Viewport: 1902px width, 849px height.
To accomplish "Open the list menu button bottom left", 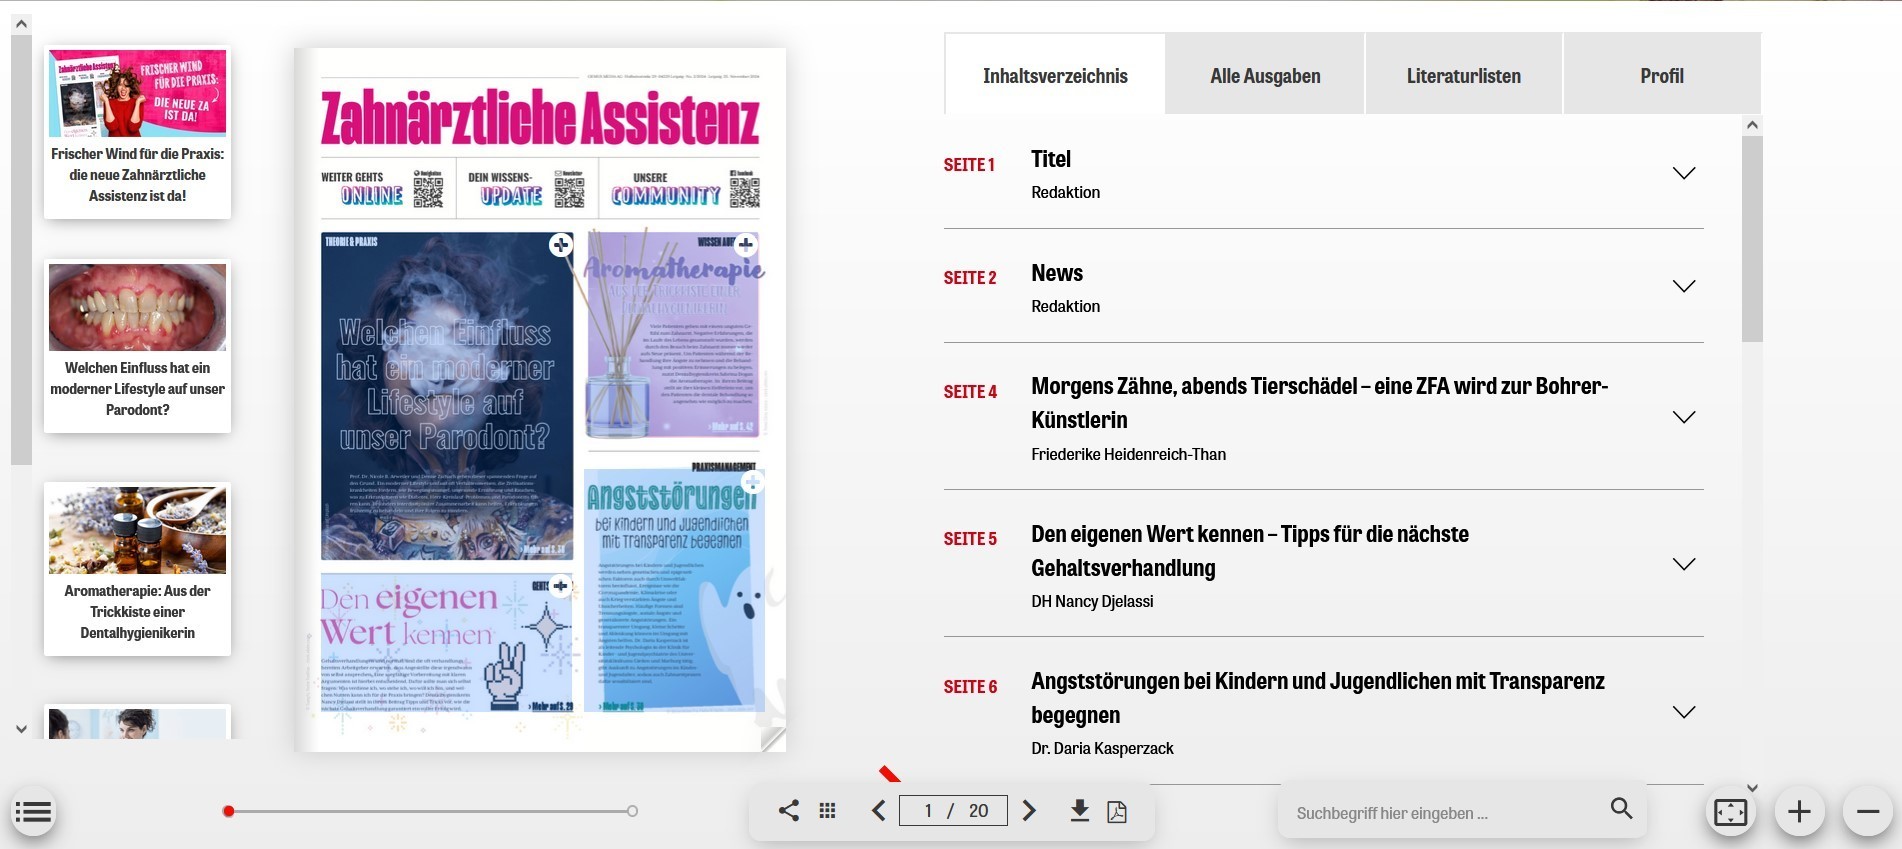I will pyautogui.click(x=33, y=812).
